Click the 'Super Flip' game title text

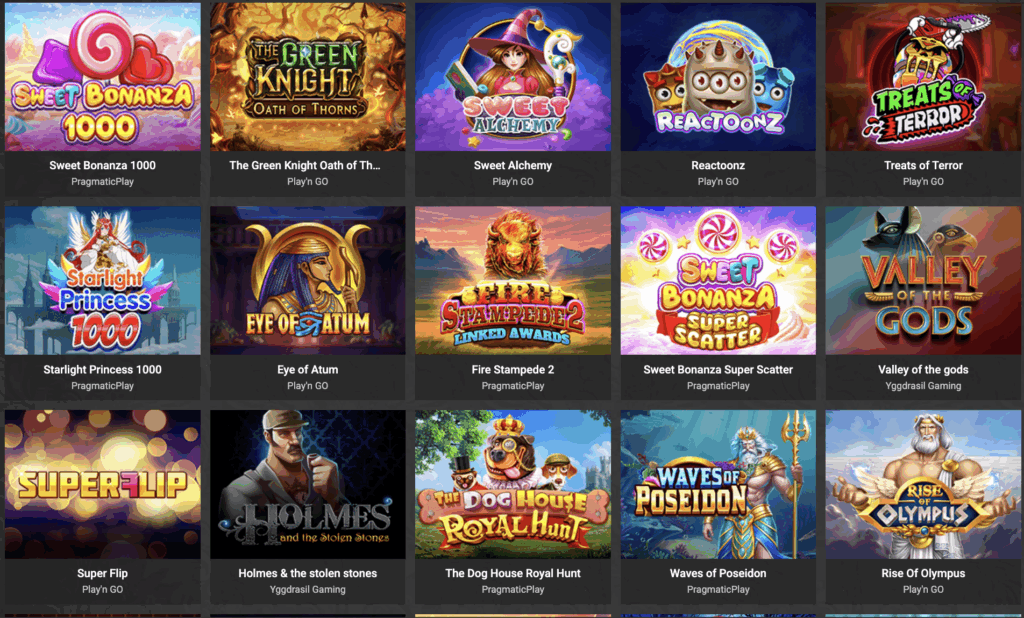pos(103,574)
